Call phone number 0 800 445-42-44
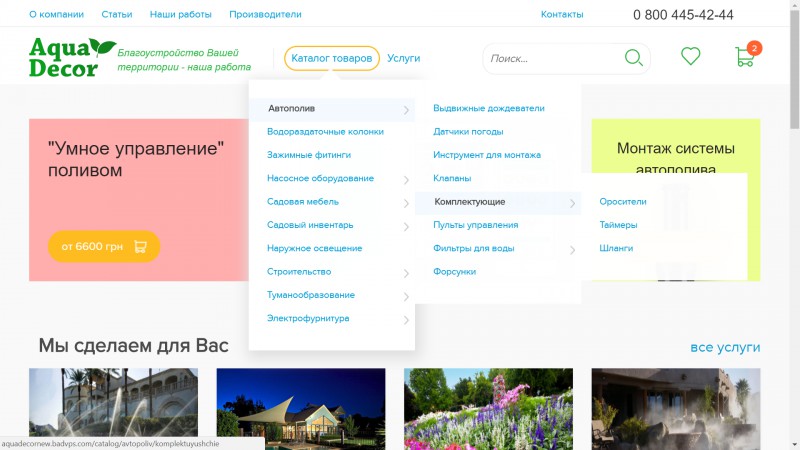Screen dimensions: 800x450 [683, 15]
